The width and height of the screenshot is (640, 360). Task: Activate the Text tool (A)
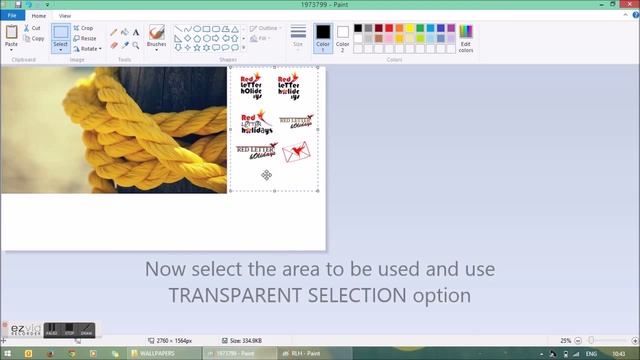click(136, 32)
